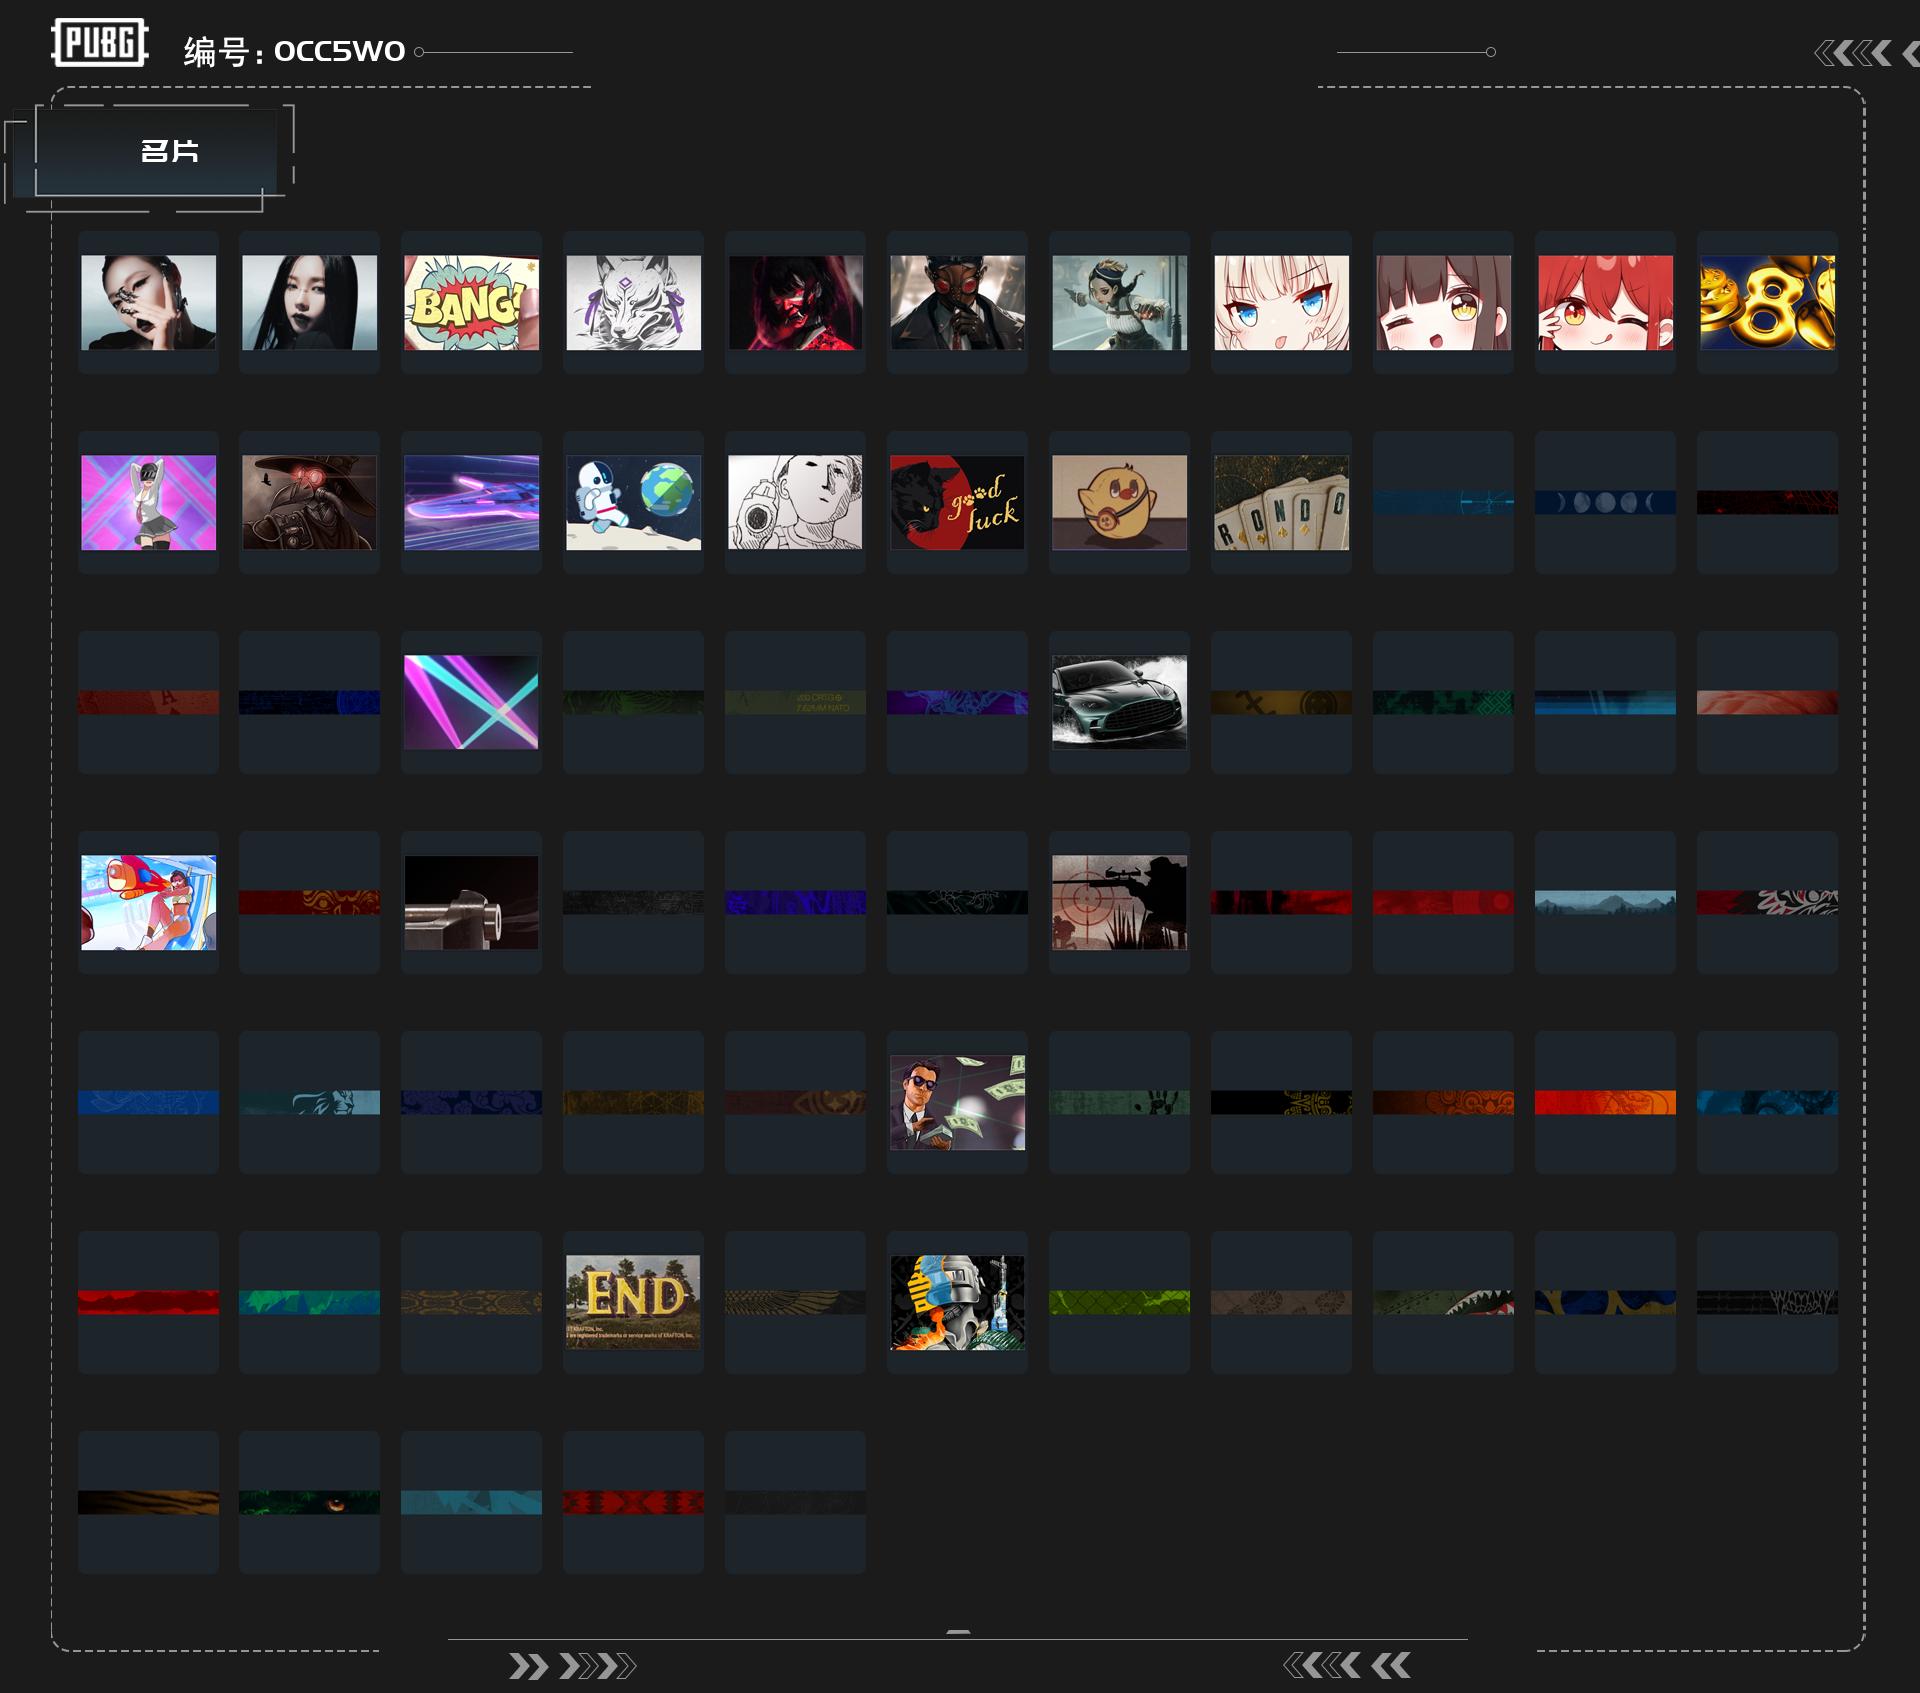Pick the good luck black cat nameplate
This screenshot has height=1693, width=1920.
coord(957,502)
